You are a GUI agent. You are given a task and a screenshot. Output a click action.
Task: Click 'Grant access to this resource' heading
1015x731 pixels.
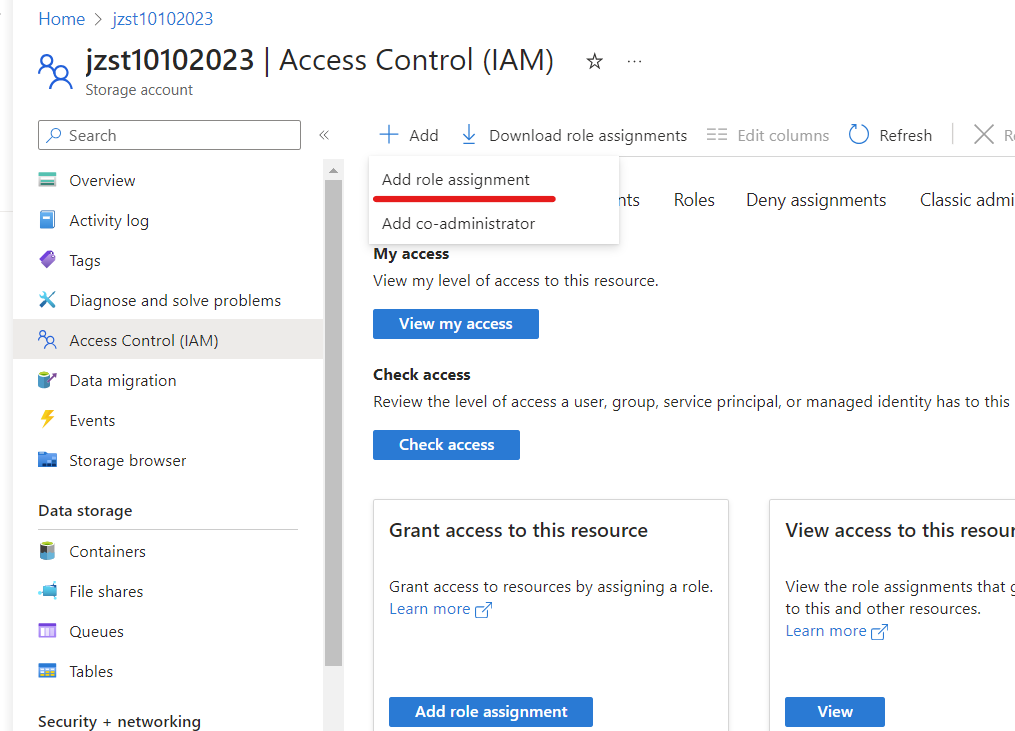518,530
